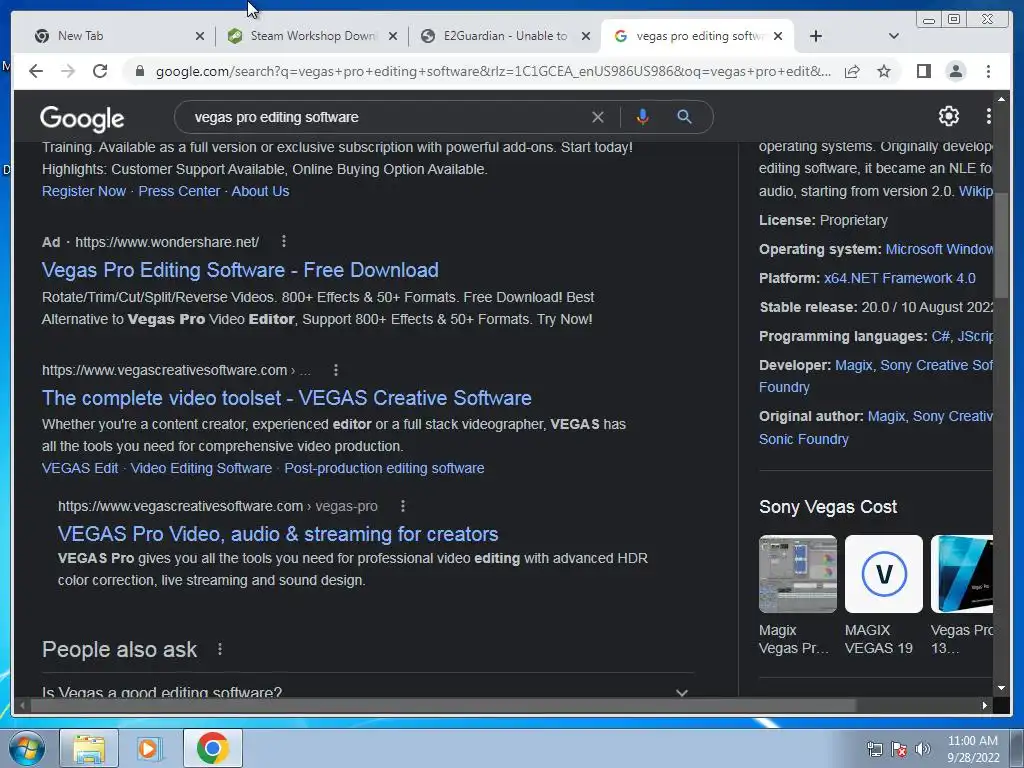The image size is (1024, 768).
Task: Click the scroll down arrow
Action: (1001, 688)
